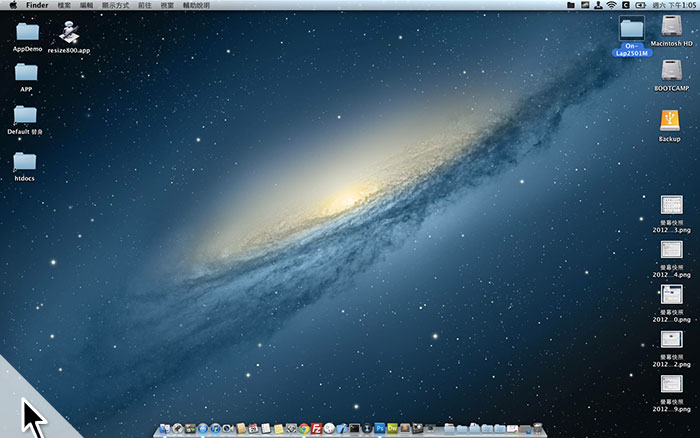Open the Apple menu
The width and height of the screenshot is (700, 438).
(x=13, y=5)
